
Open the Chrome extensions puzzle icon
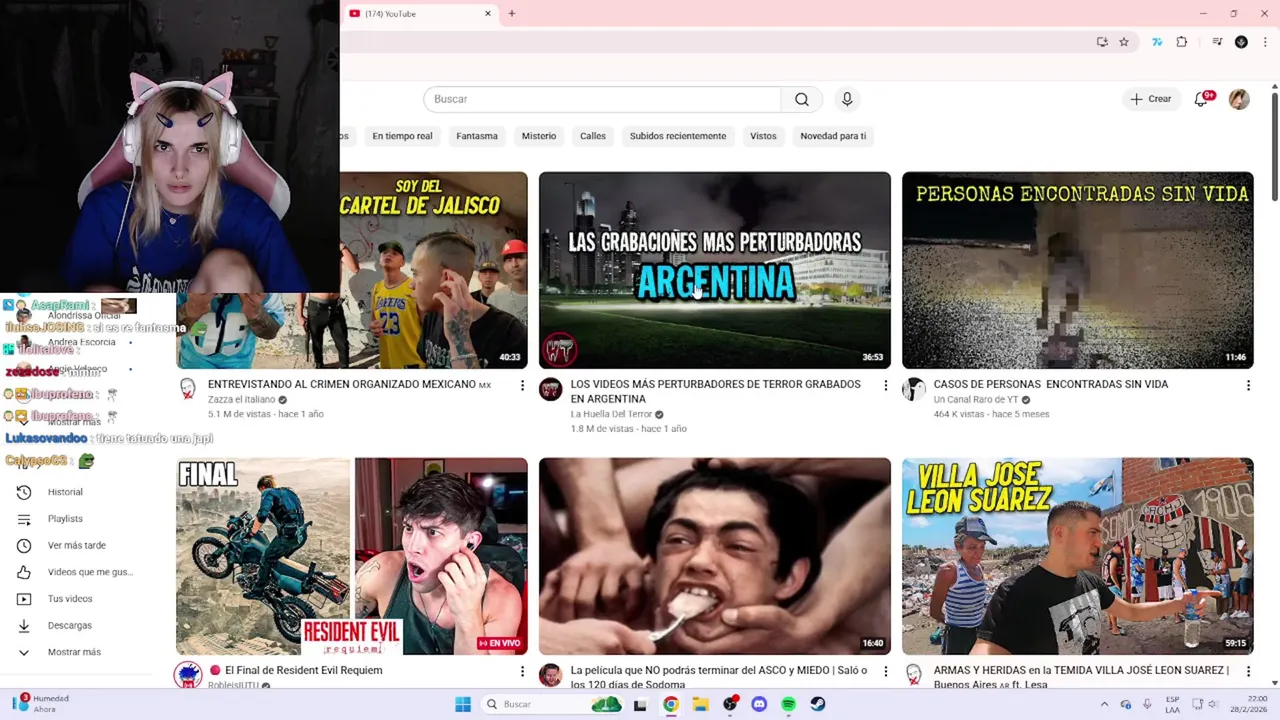[x=1182, y=42]
